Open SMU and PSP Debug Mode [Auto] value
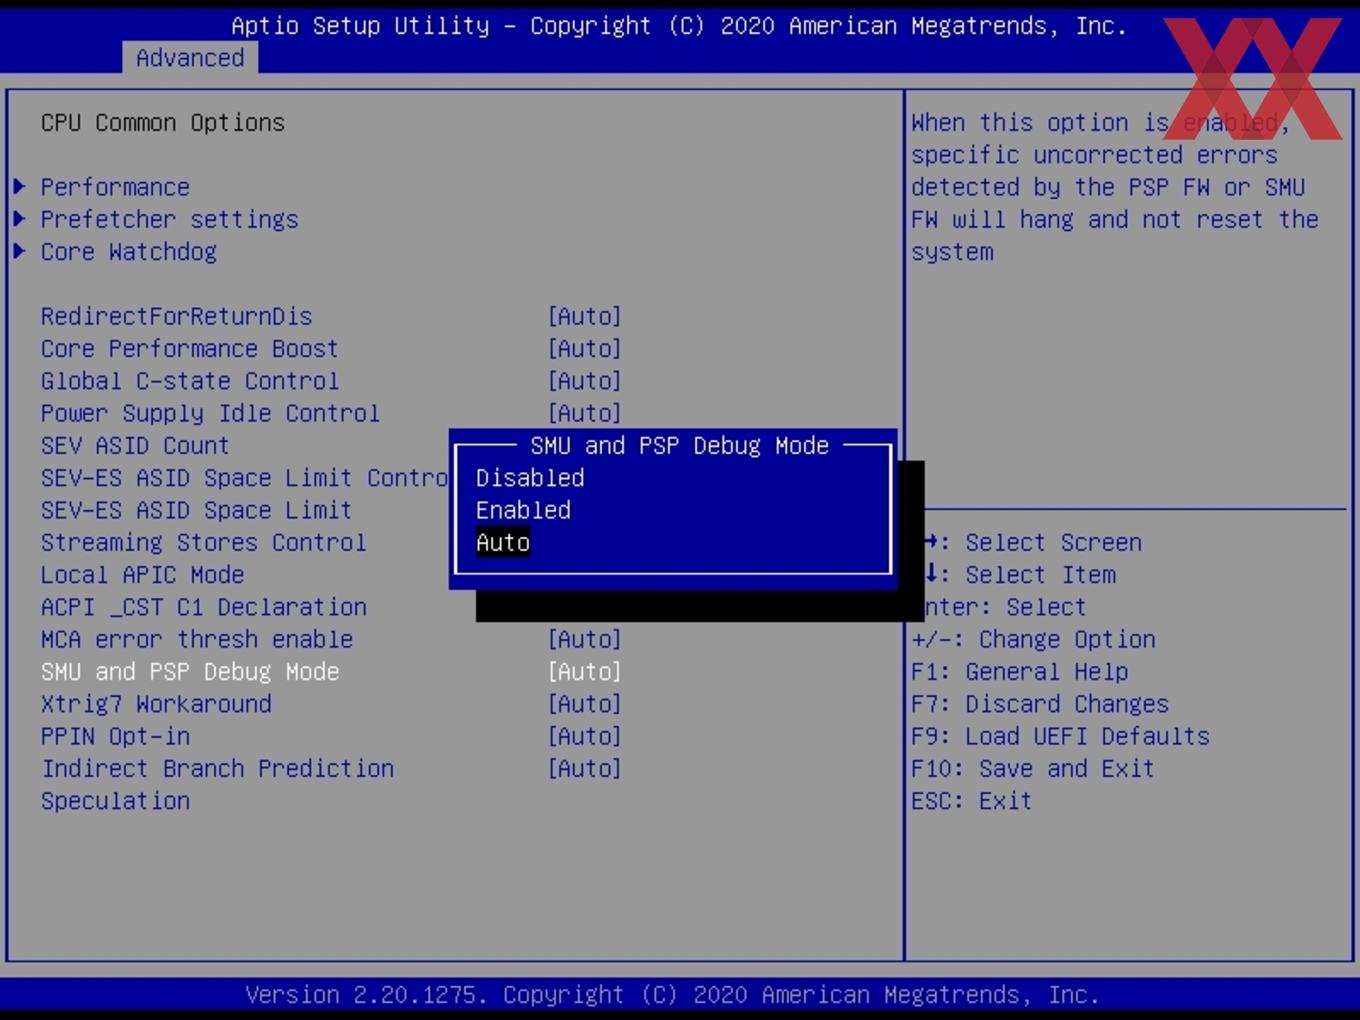 click(x=585, y=672)
